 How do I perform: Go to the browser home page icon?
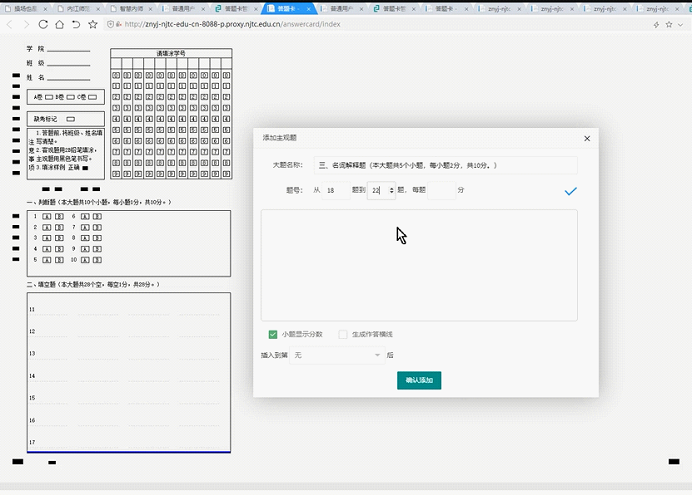coord(60,24)
